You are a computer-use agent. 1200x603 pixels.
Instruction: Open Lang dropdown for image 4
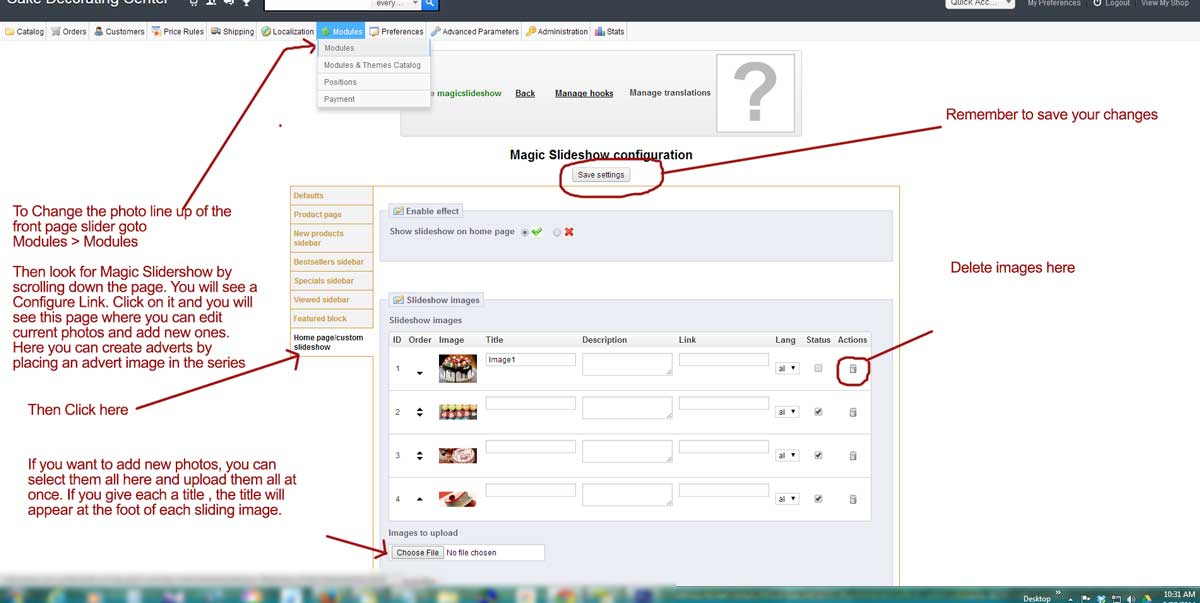click(x=787, y=499)
